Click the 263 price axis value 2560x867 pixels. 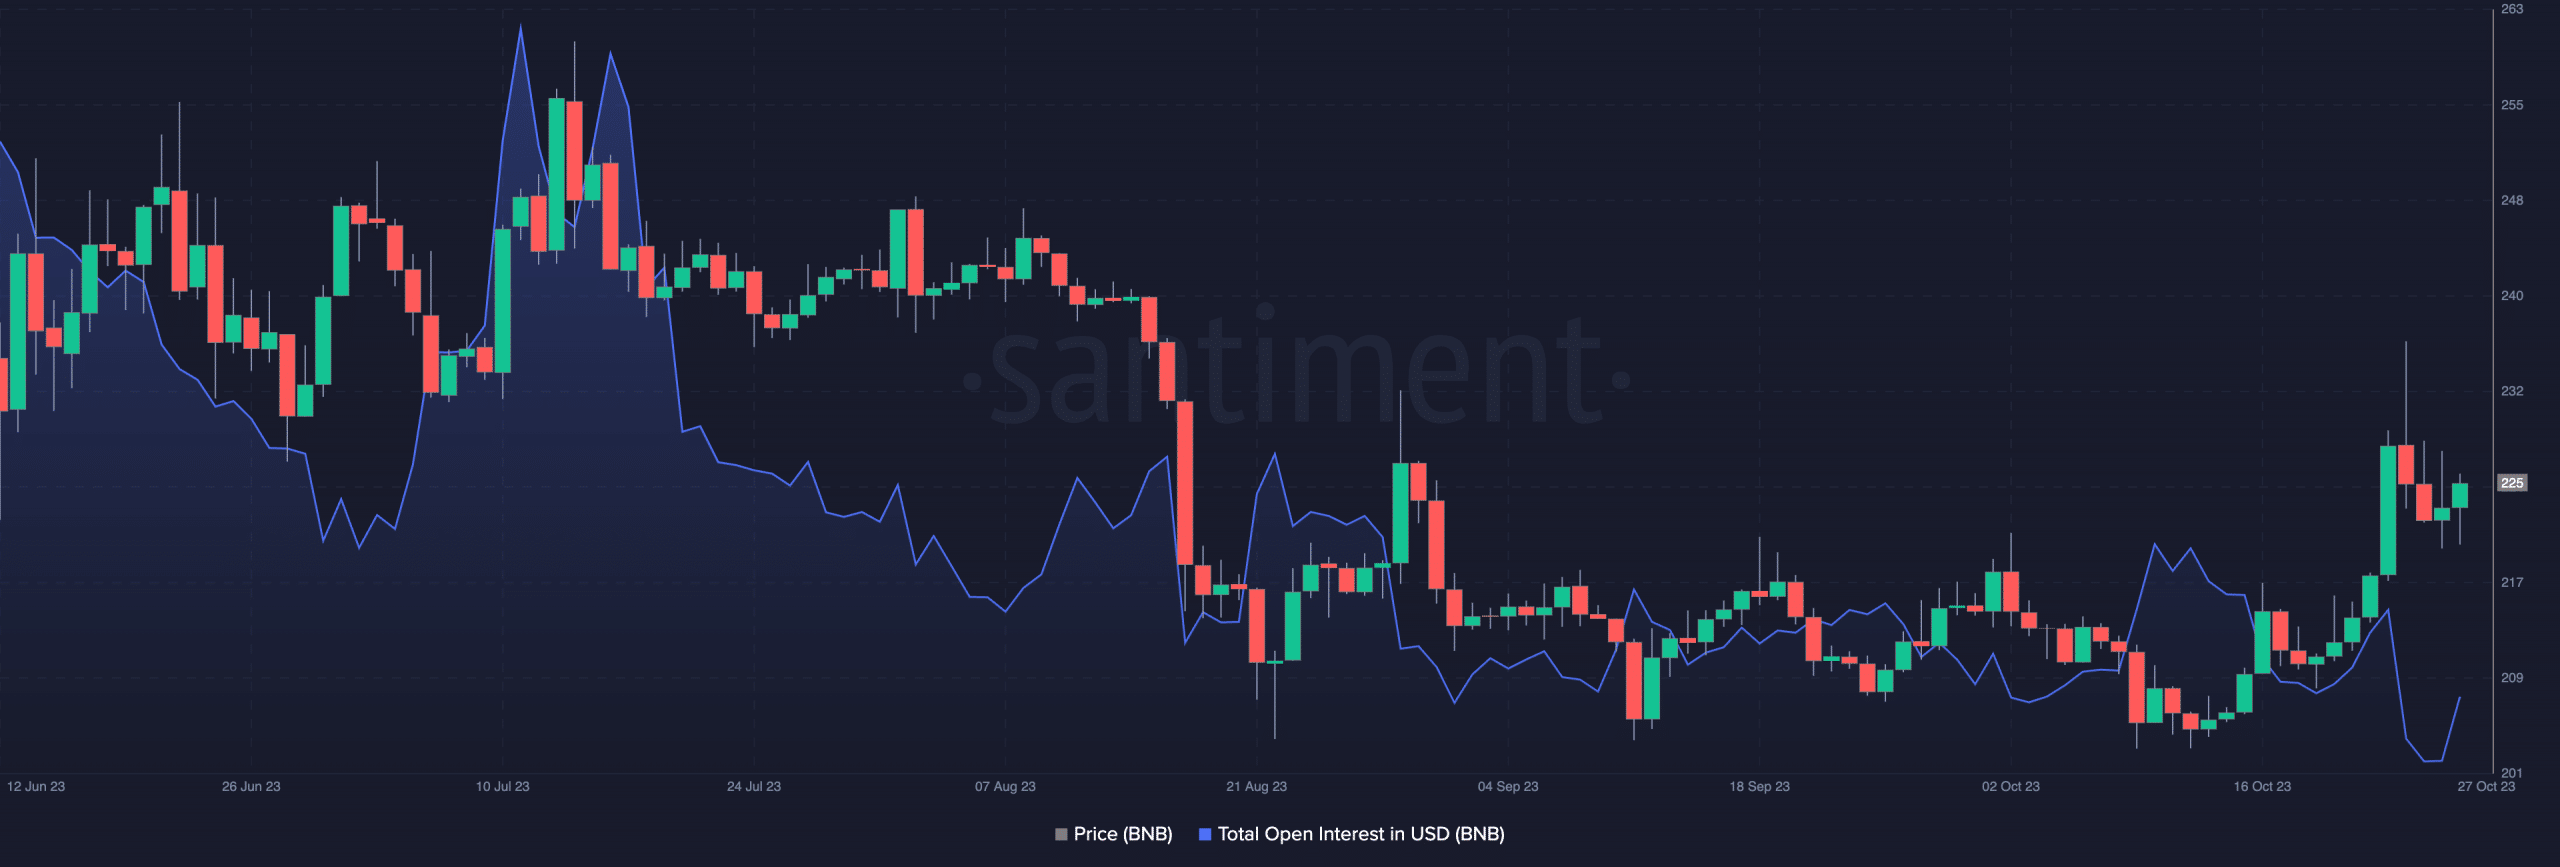click(x=2512, y=9)
